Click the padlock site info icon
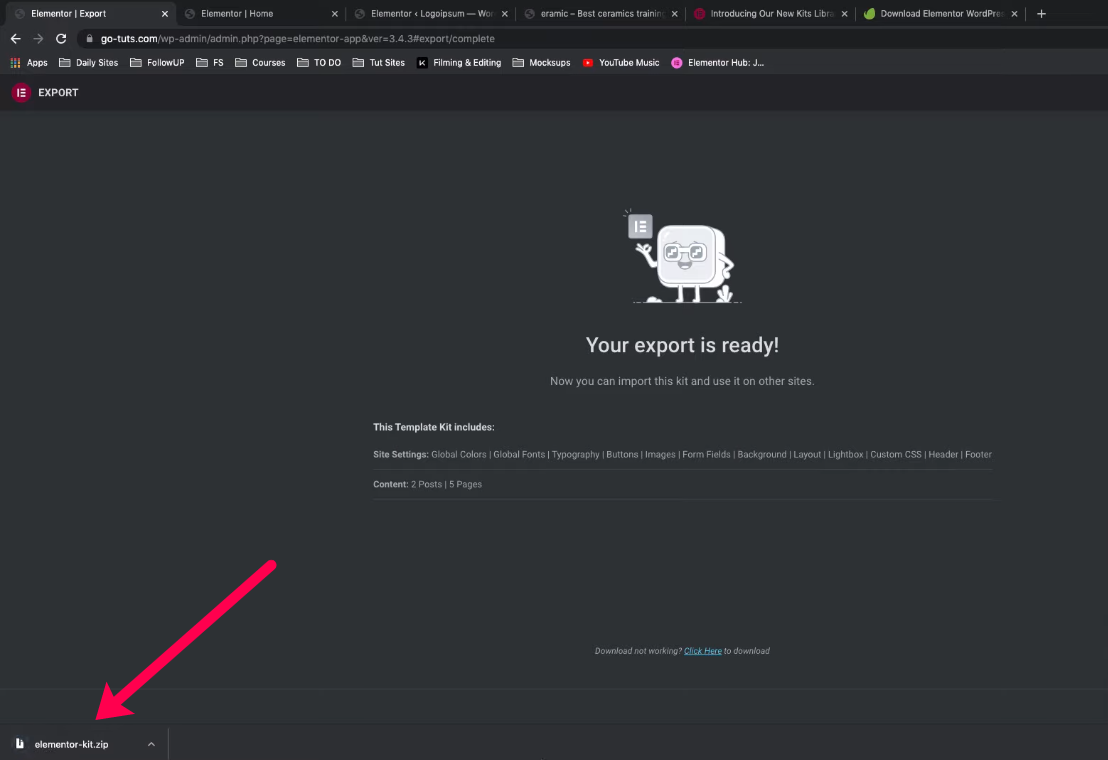 click(x=89, y=39)
